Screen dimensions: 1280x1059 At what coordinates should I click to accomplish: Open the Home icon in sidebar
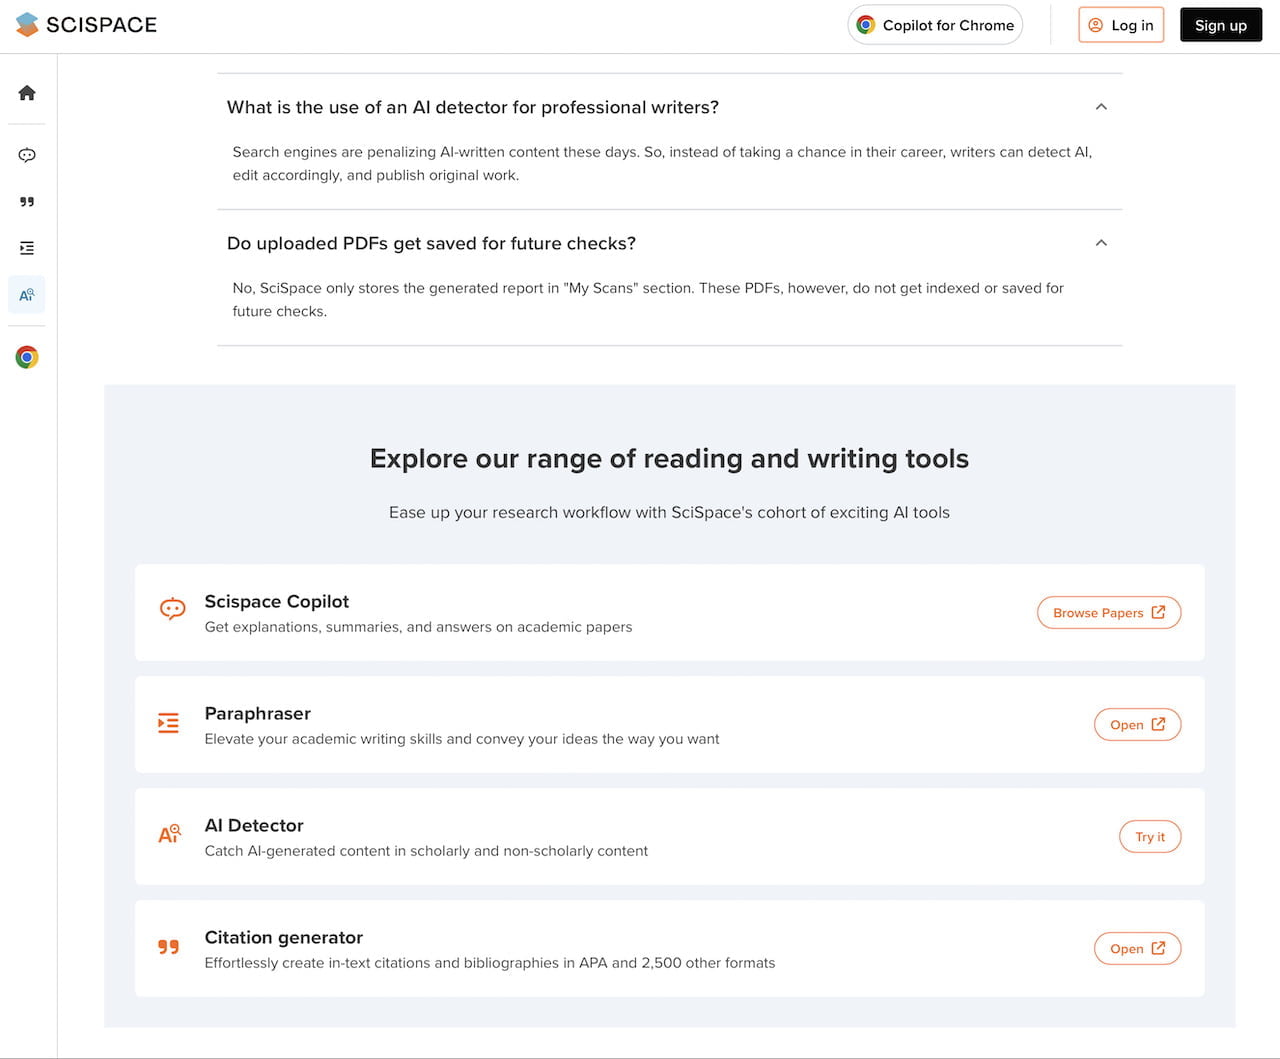(27, 93)
